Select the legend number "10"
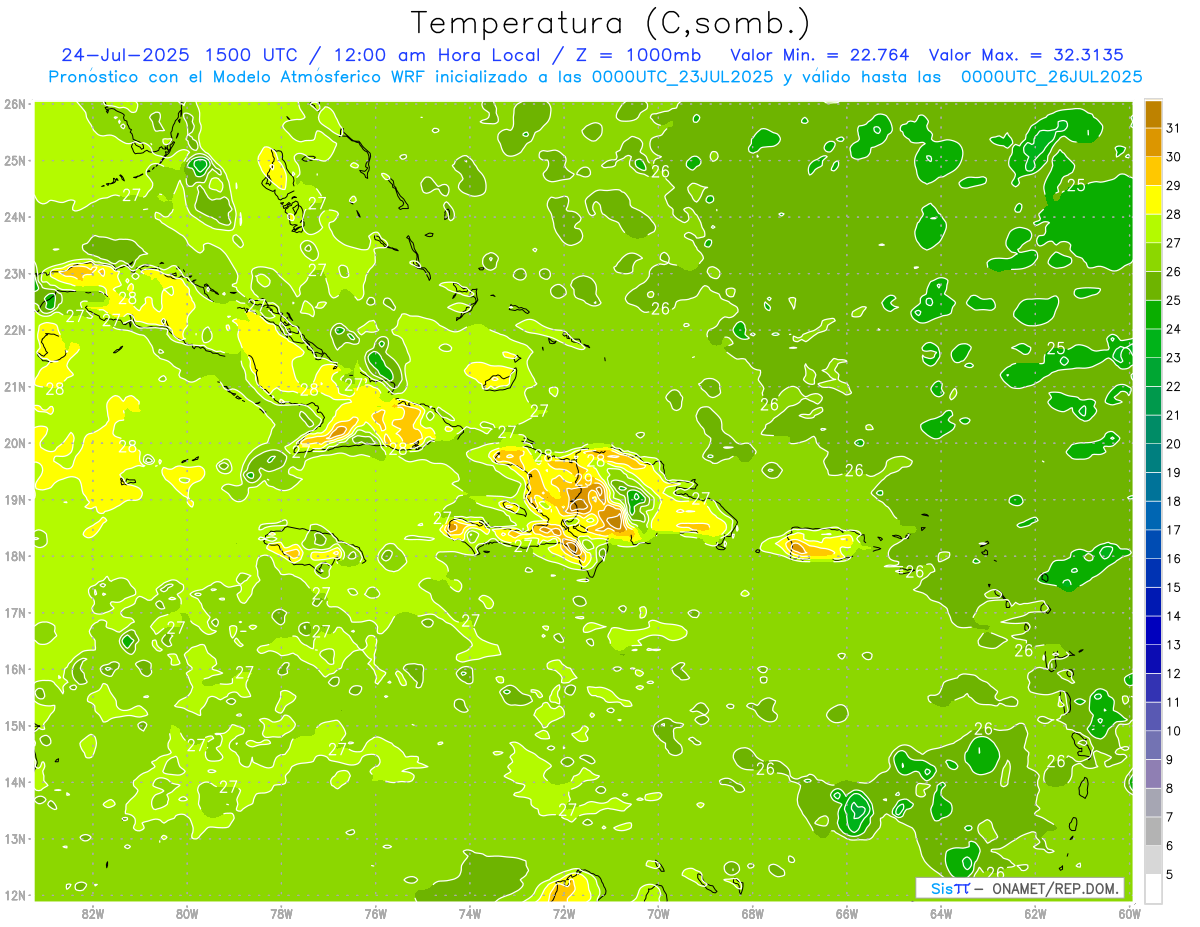Screen dimensions: 1200x927 pos(1173,731)
